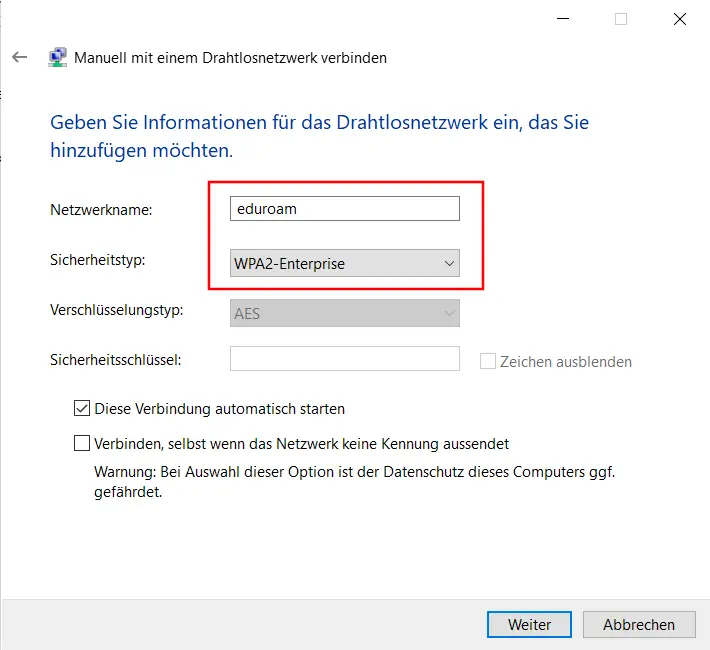This screenshot has height=650, width=710.
Task: Close the wireless network dialog window
Action: click(680, 19)
